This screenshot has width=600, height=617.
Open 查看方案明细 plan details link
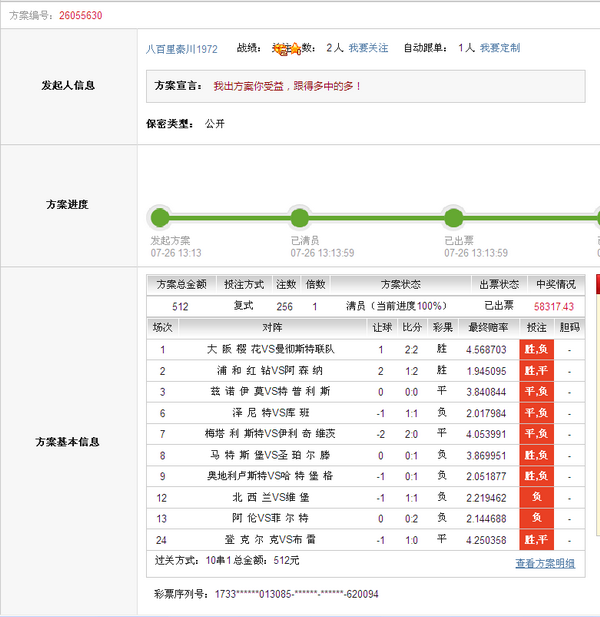pos(544,564)
